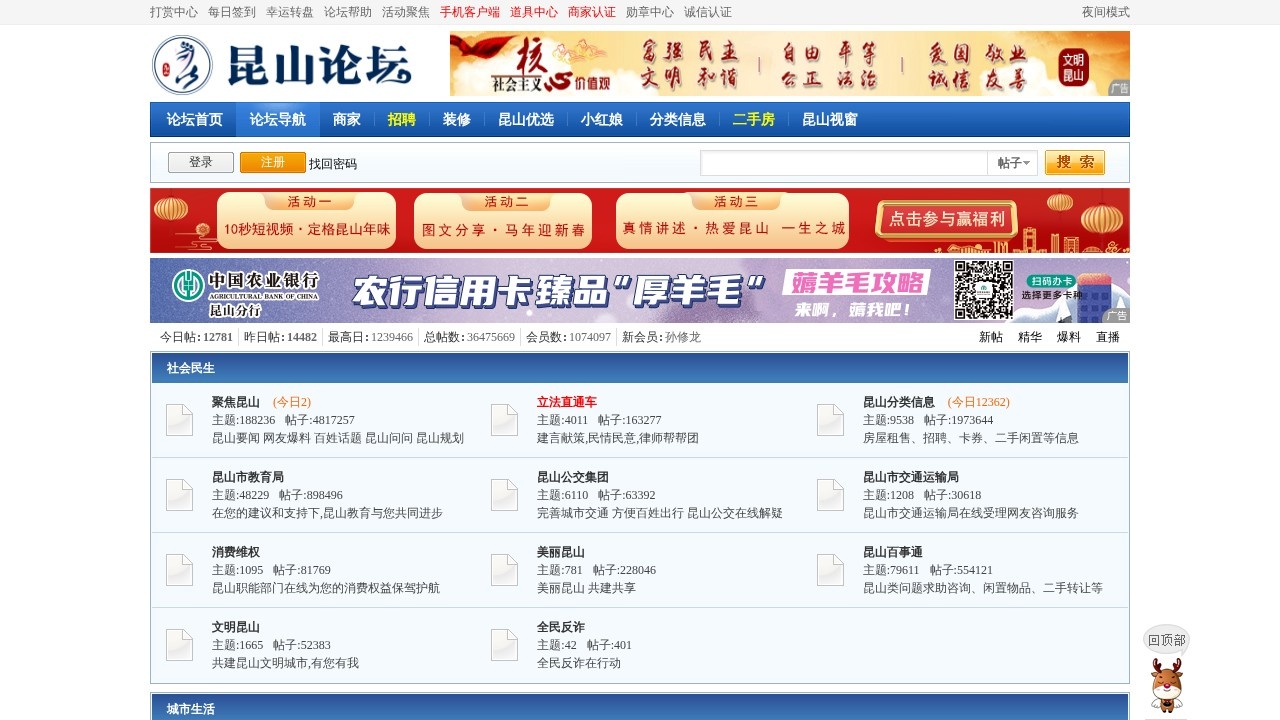Go to 二手房 in the navigation bar
The height and width of the screenshot is (720, 1280).
(753, 120)
